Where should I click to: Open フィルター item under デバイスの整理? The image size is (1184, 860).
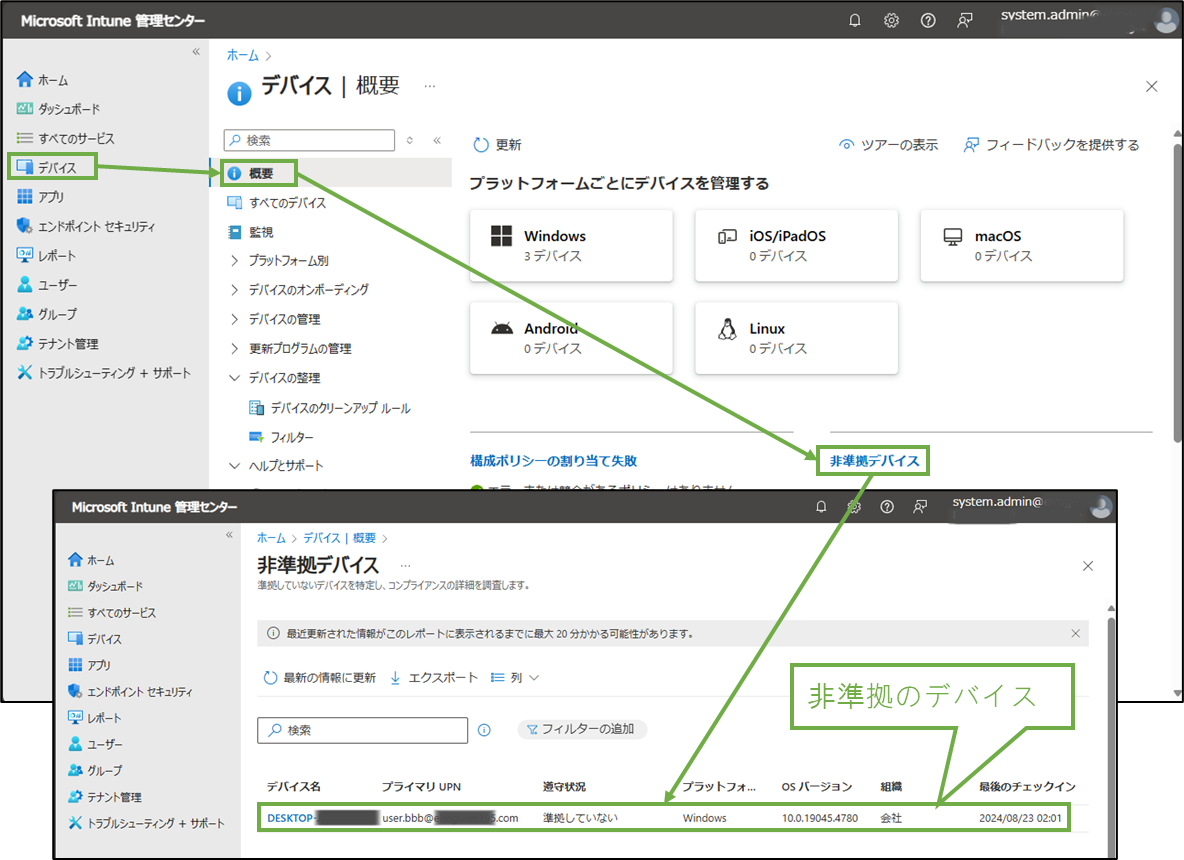pyautogui.click(x=282, y=437)
